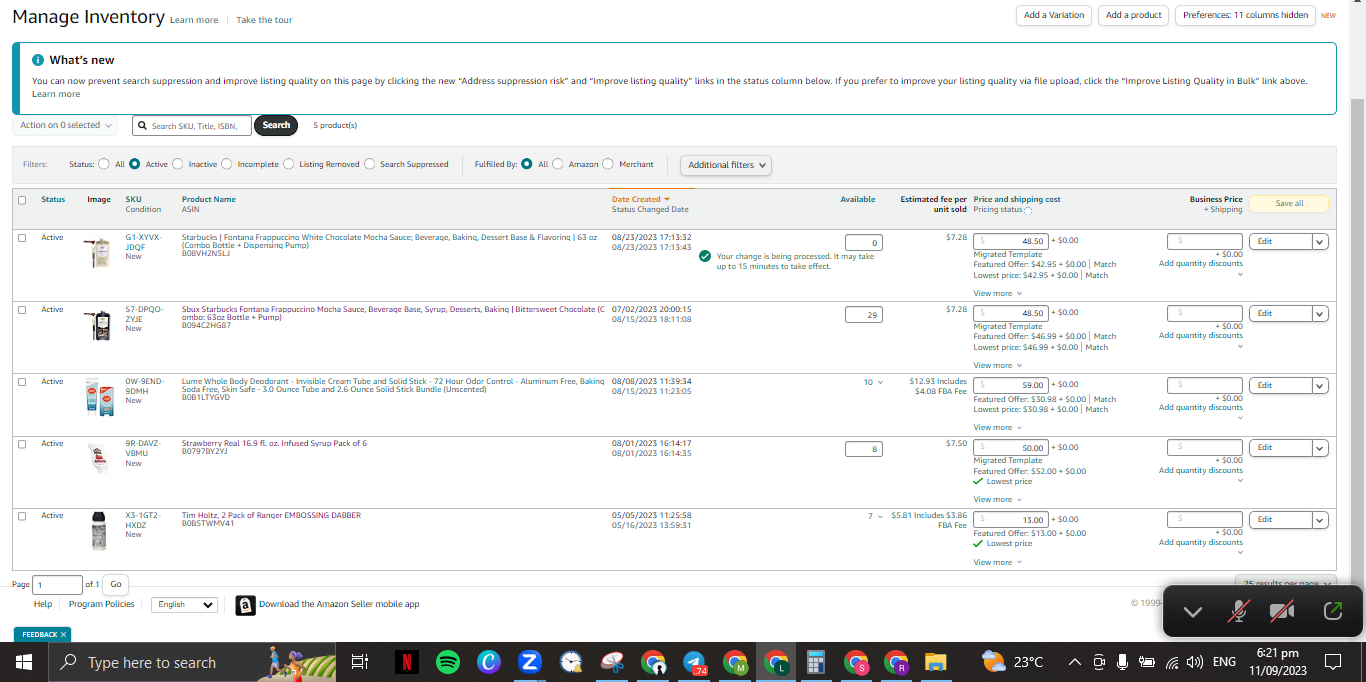
Task: Turn on camera in meeting overlay
Action: [1282, 611]
